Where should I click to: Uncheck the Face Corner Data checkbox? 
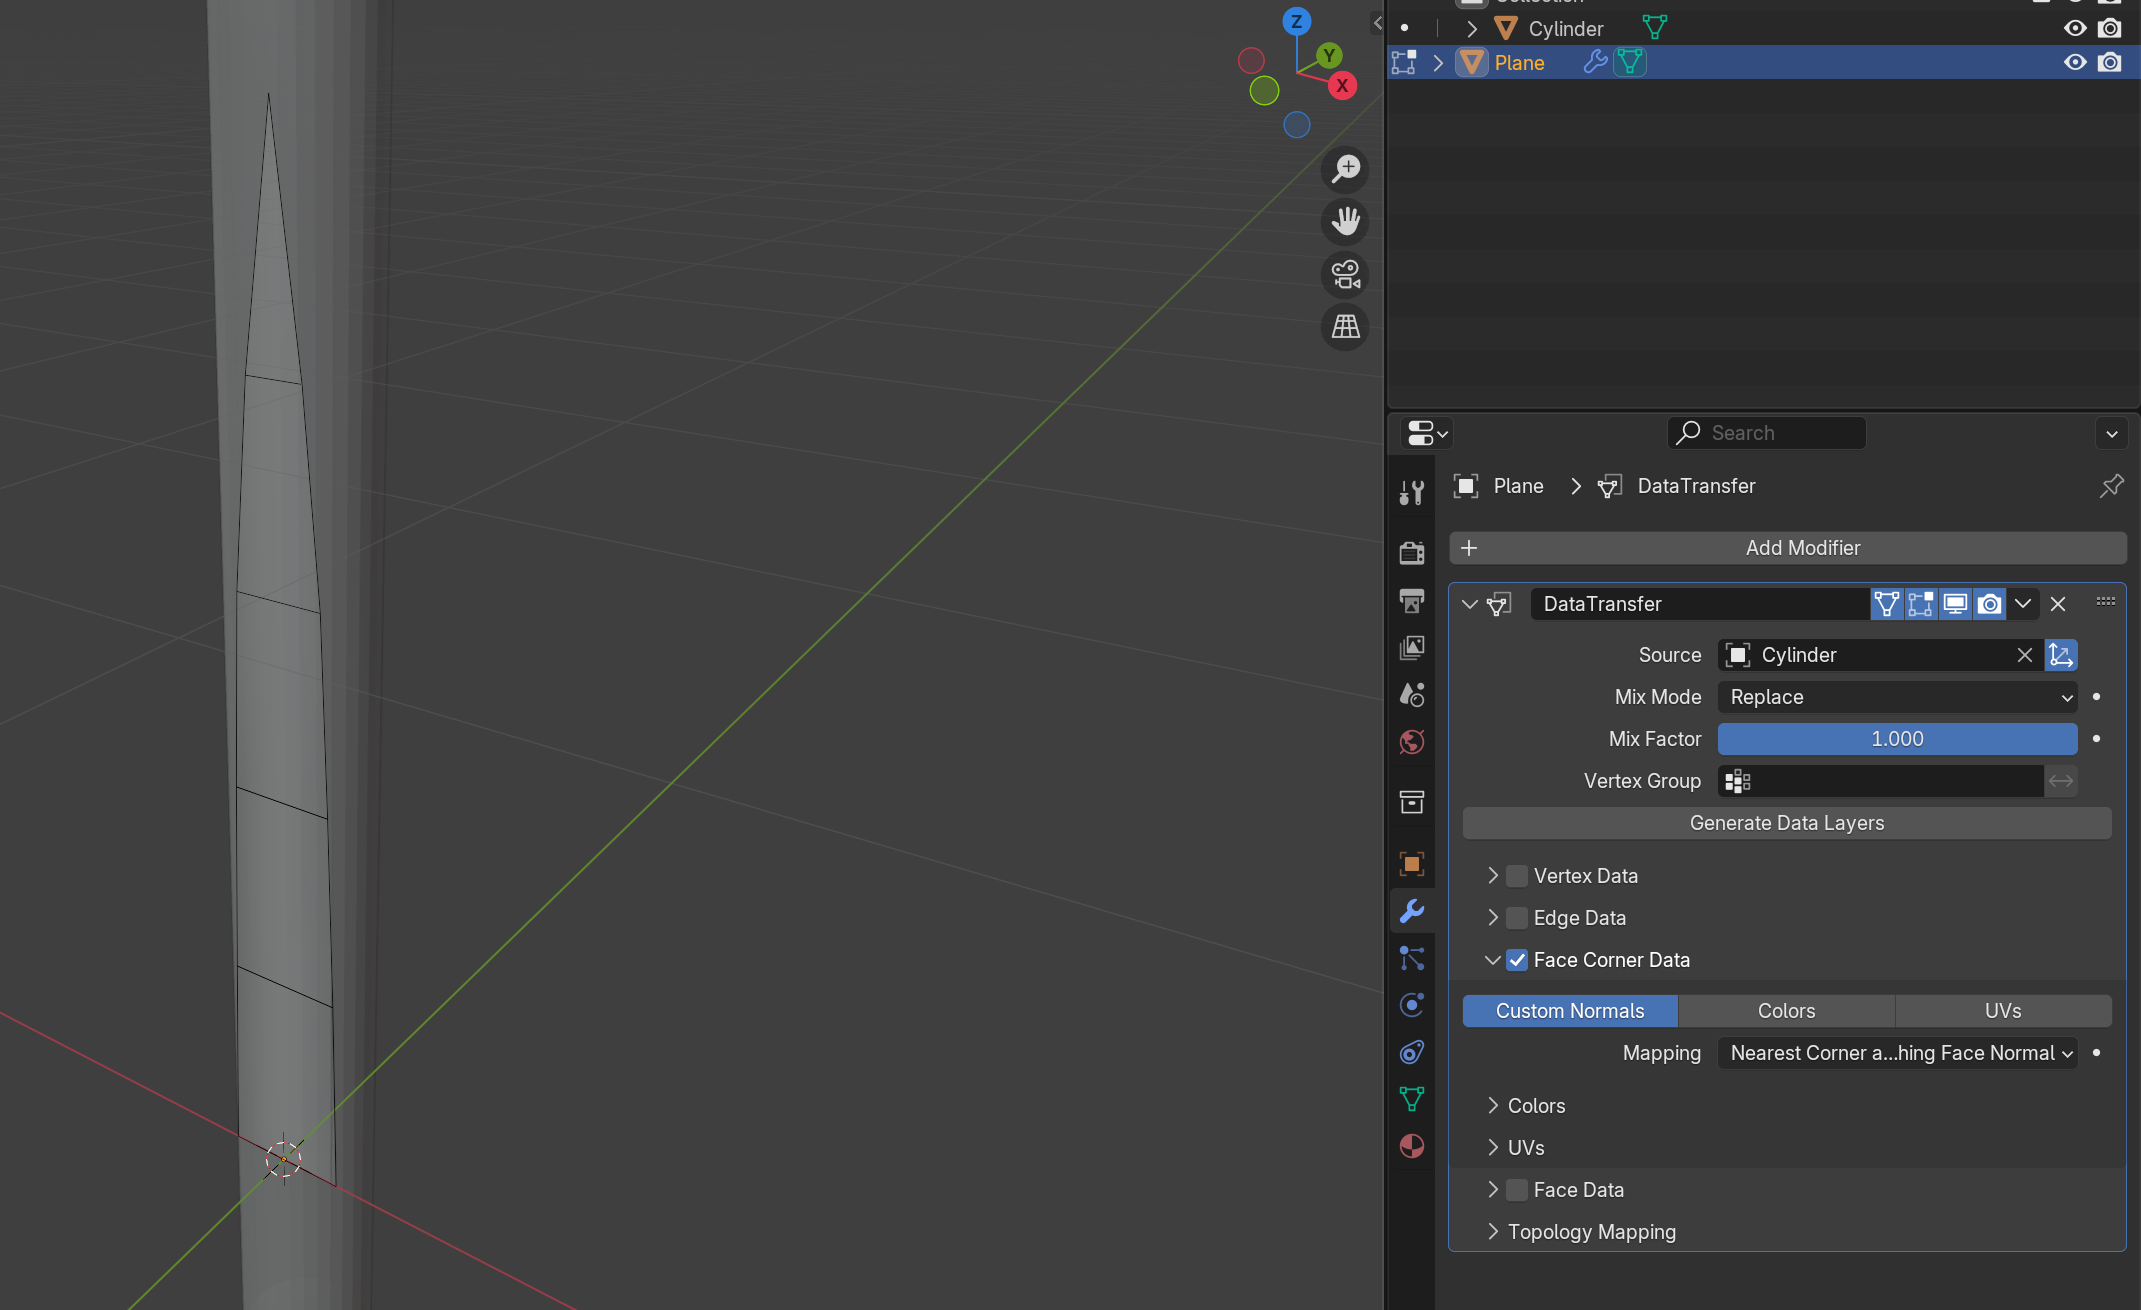point(1517,960)
